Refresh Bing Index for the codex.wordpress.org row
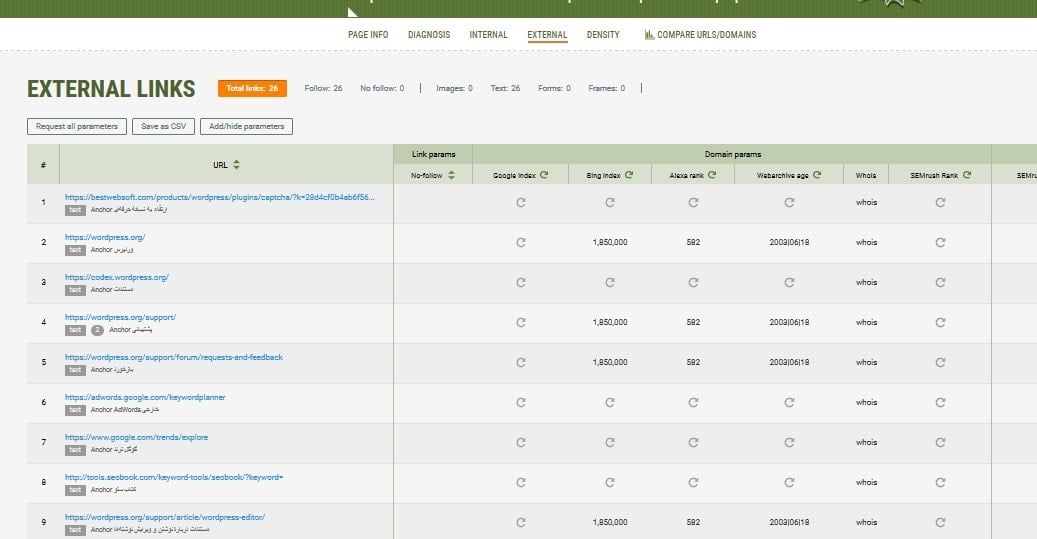The width and height of the screenshot is (1037, 539). tap(610, 282)
